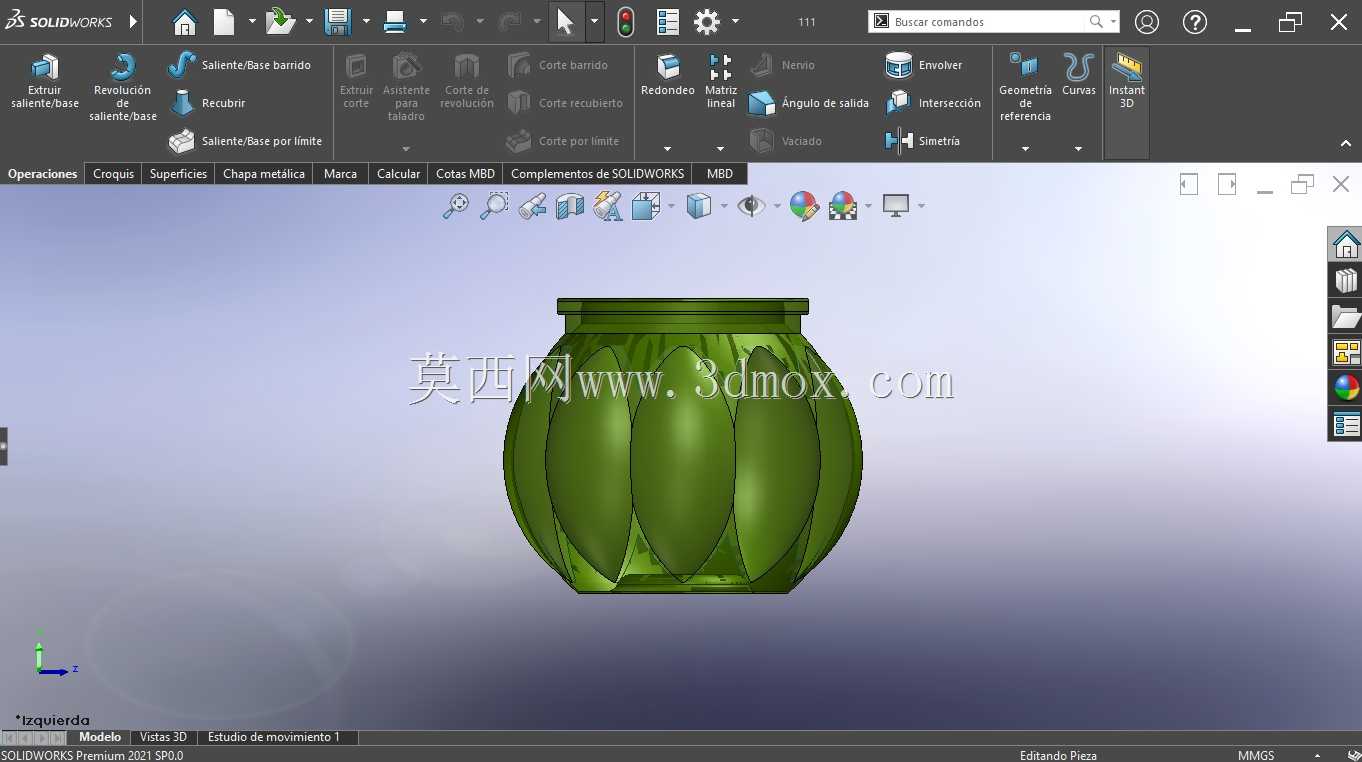Select Revolución de saliente/base
Viewport: 1362px width, 762px height.
(x=123, y=88)
